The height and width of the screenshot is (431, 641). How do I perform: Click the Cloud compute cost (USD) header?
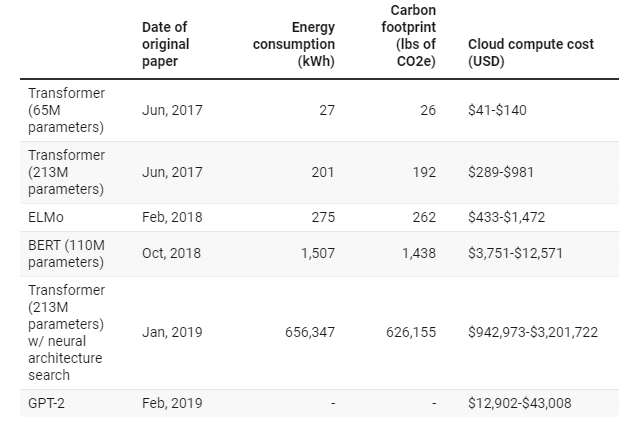point(530,52)
